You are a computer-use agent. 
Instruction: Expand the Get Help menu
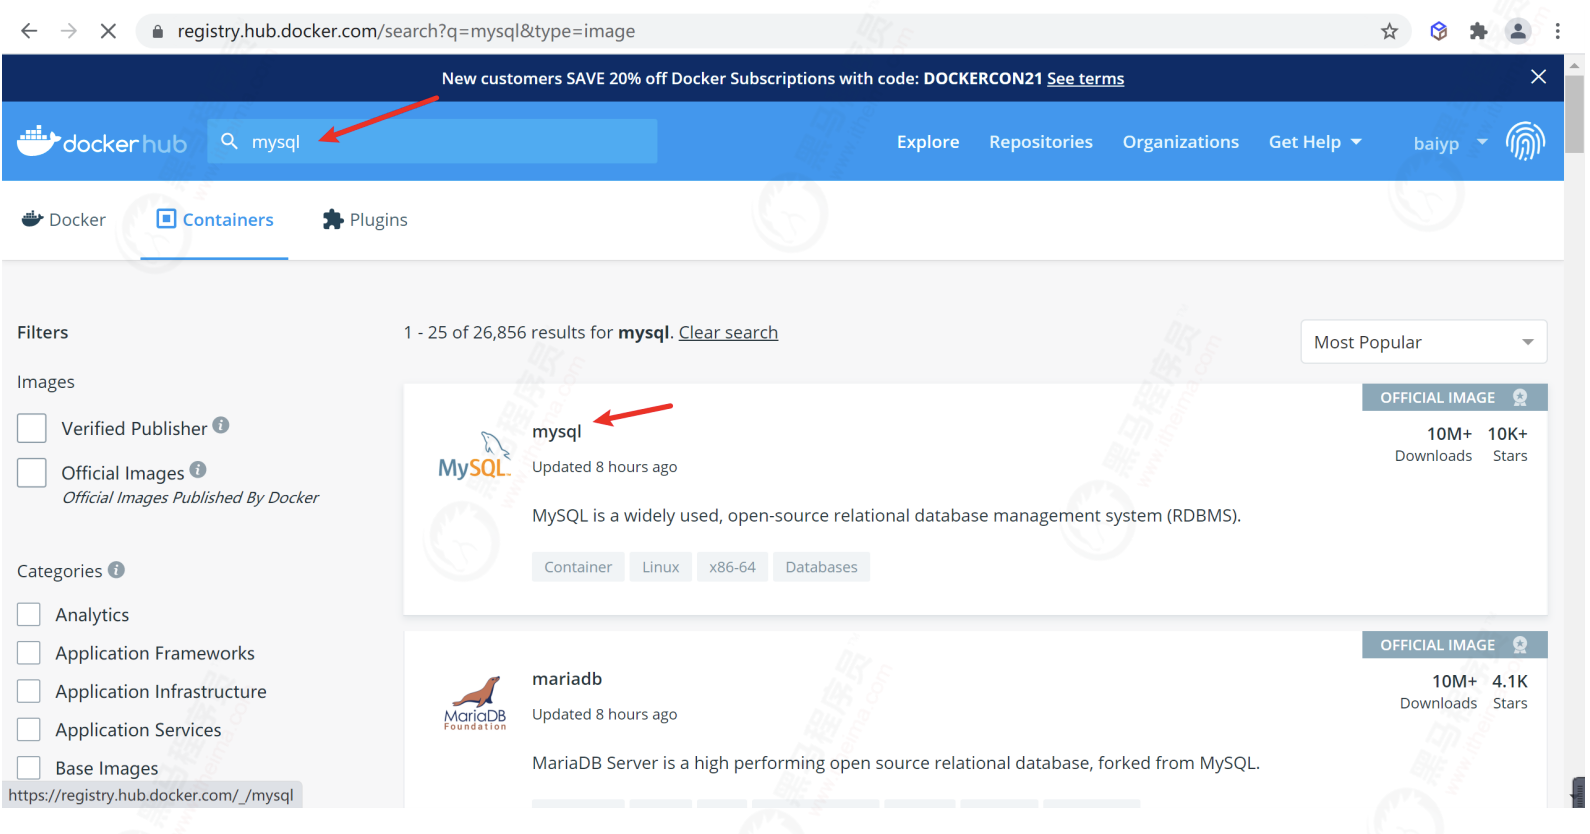1315,142
